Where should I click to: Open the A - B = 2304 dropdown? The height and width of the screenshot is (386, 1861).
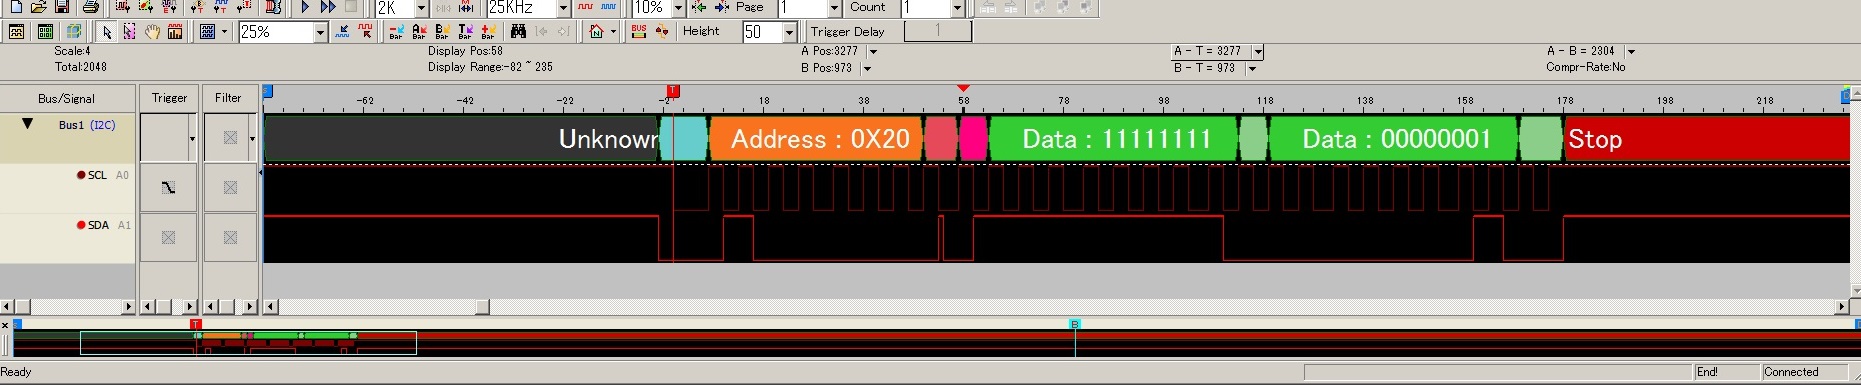pos(1631,51)
